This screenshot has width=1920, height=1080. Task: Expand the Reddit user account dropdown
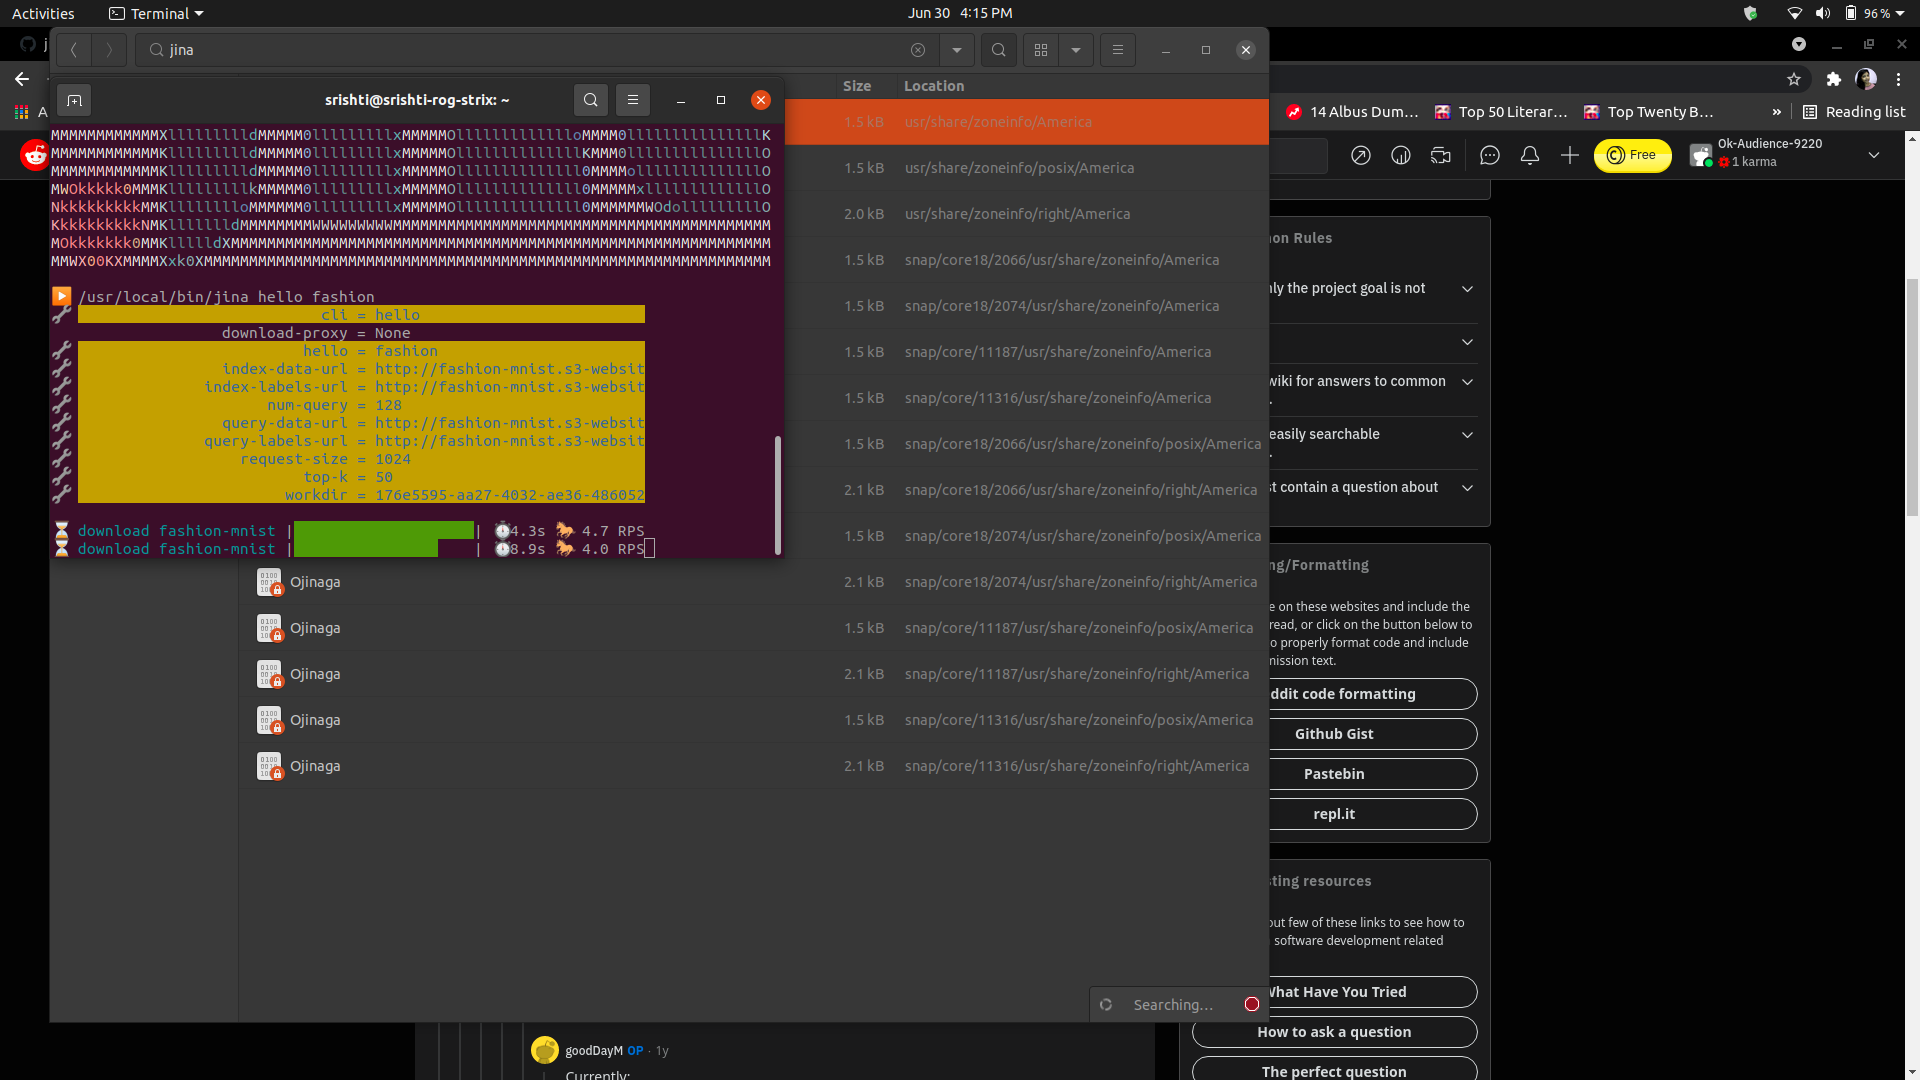1874,155
